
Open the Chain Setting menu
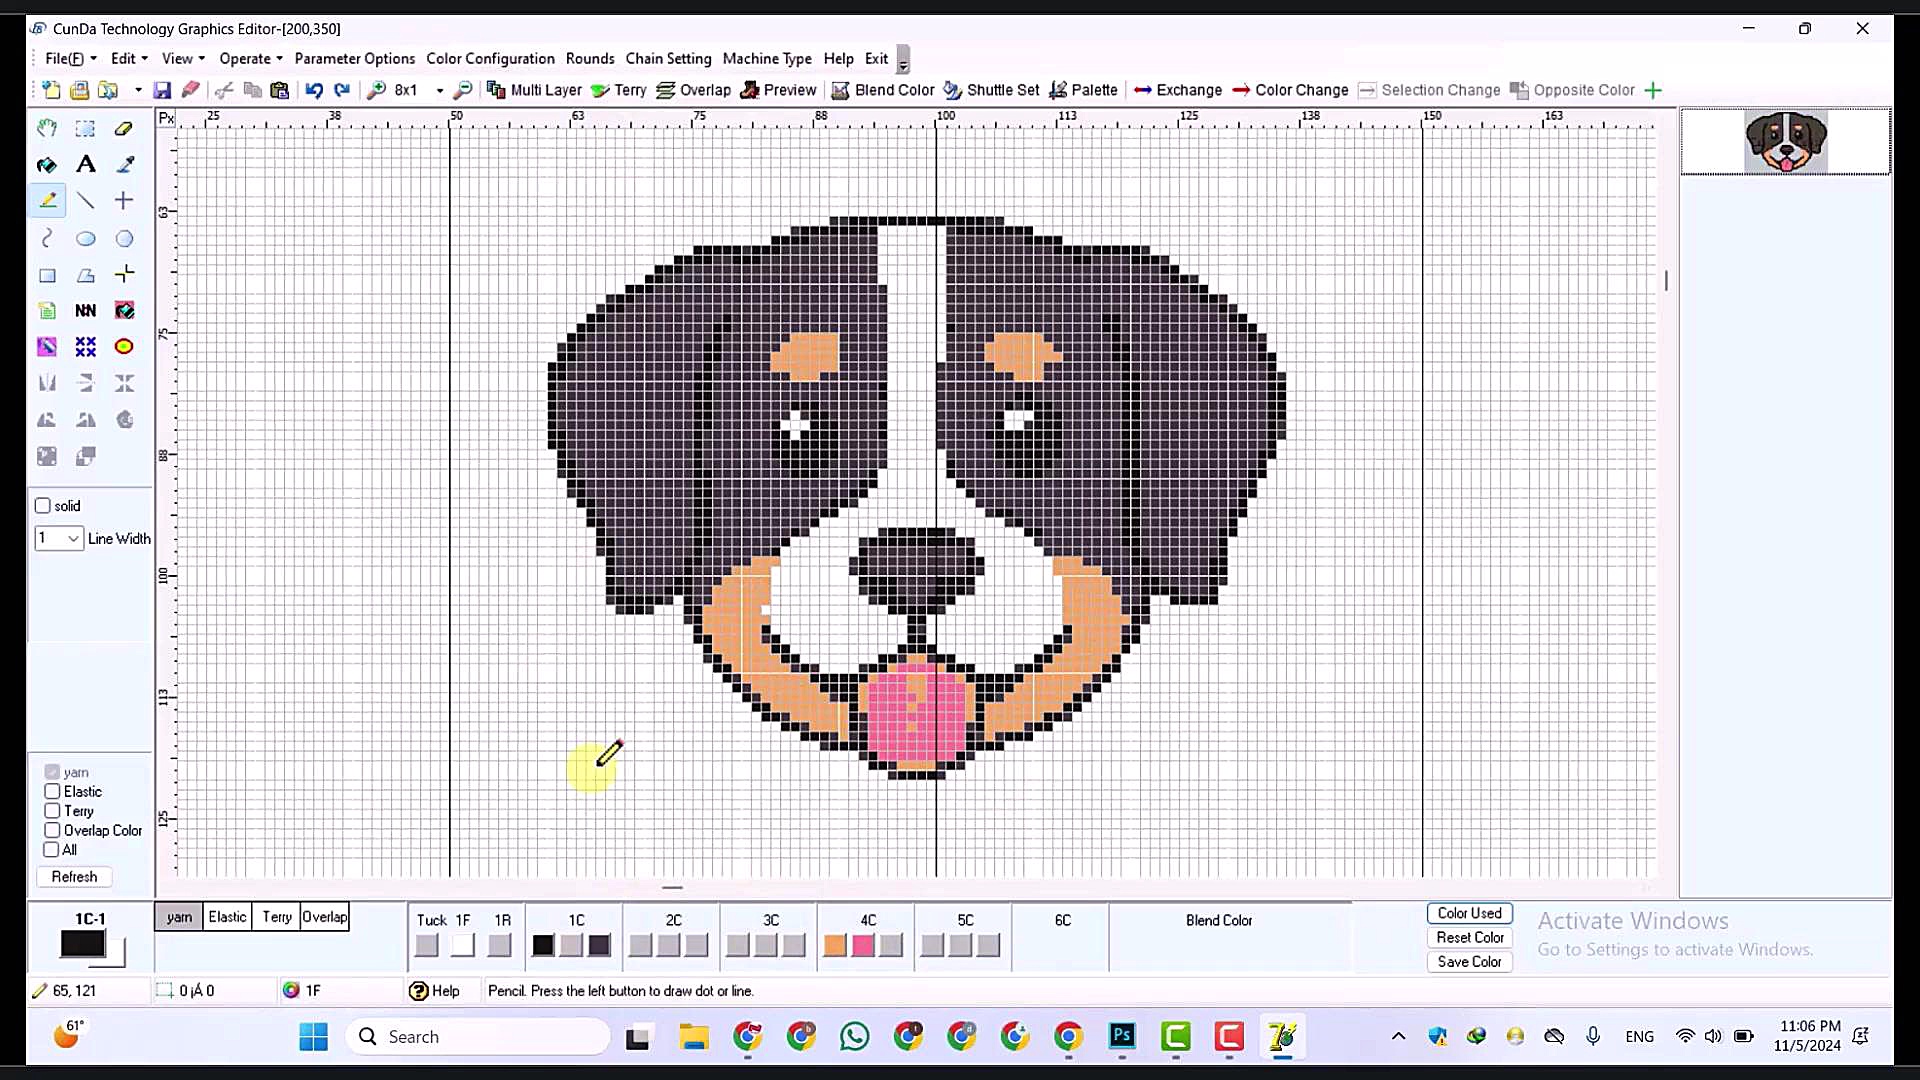click(x=668, y=59)
